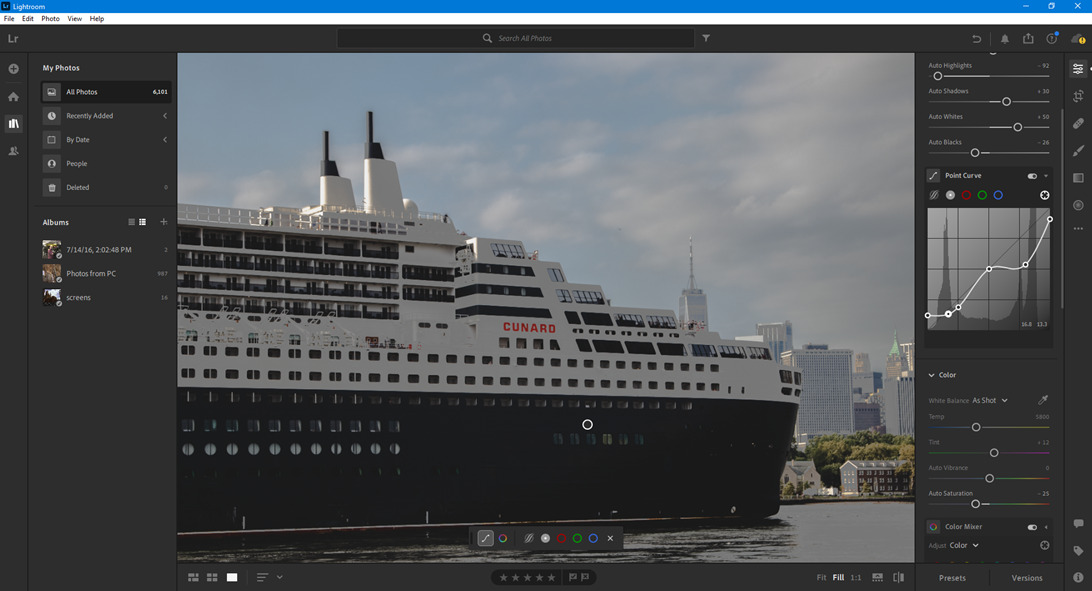Viewport: 1092px width, 591px height.
Task: Click the Point Curve icon in floating toolbar
Action: click(x=485, y=538)
